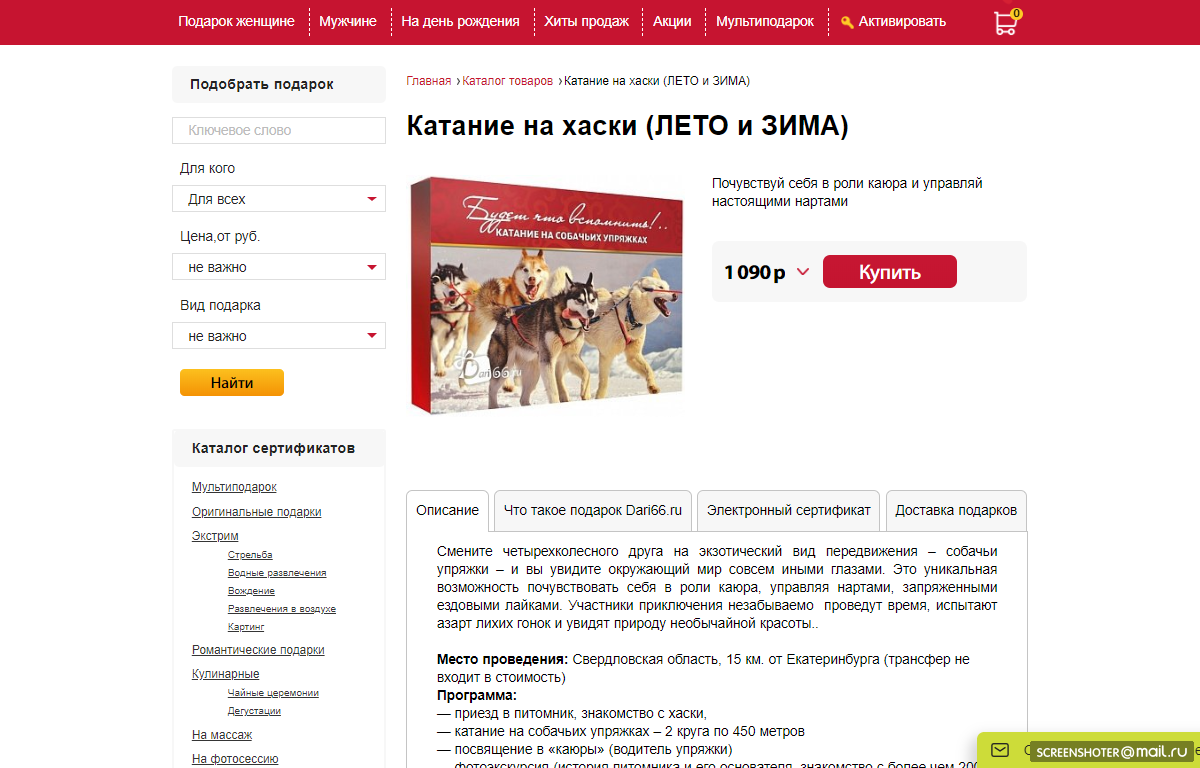Open the Экстрим catalog category
1200x768 pixels.
click(215, 536)
